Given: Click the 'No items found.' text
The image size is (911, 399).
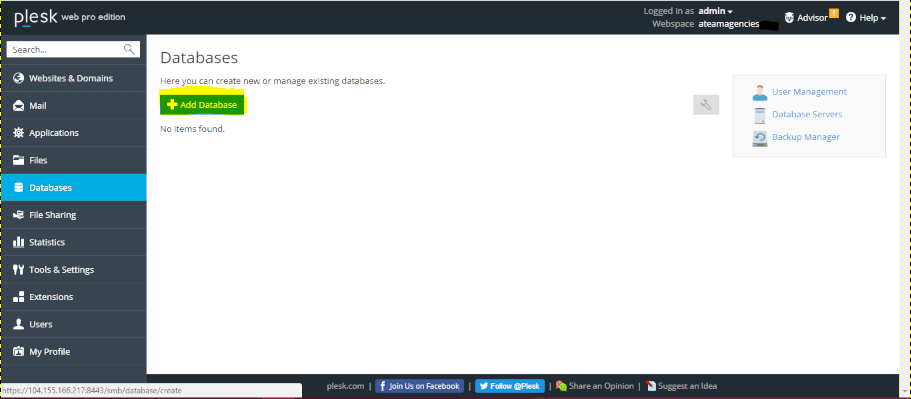Looking at the screenshot, I should [192, 129].
